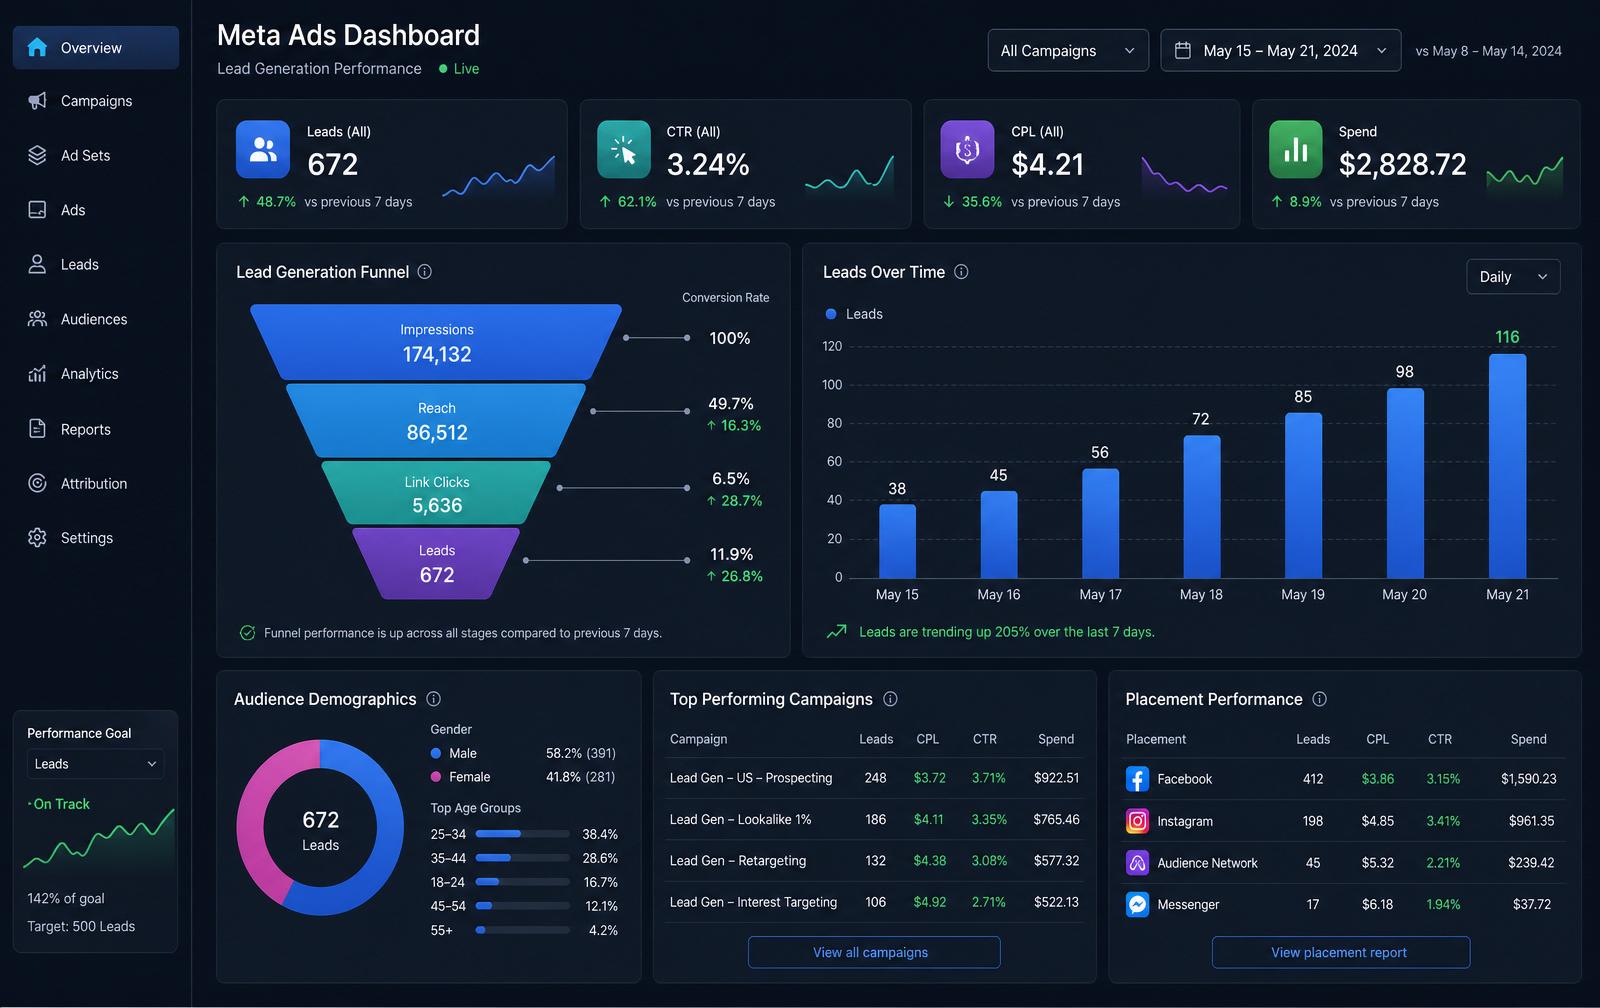Click the Female legend color dot

coord(436,777)
